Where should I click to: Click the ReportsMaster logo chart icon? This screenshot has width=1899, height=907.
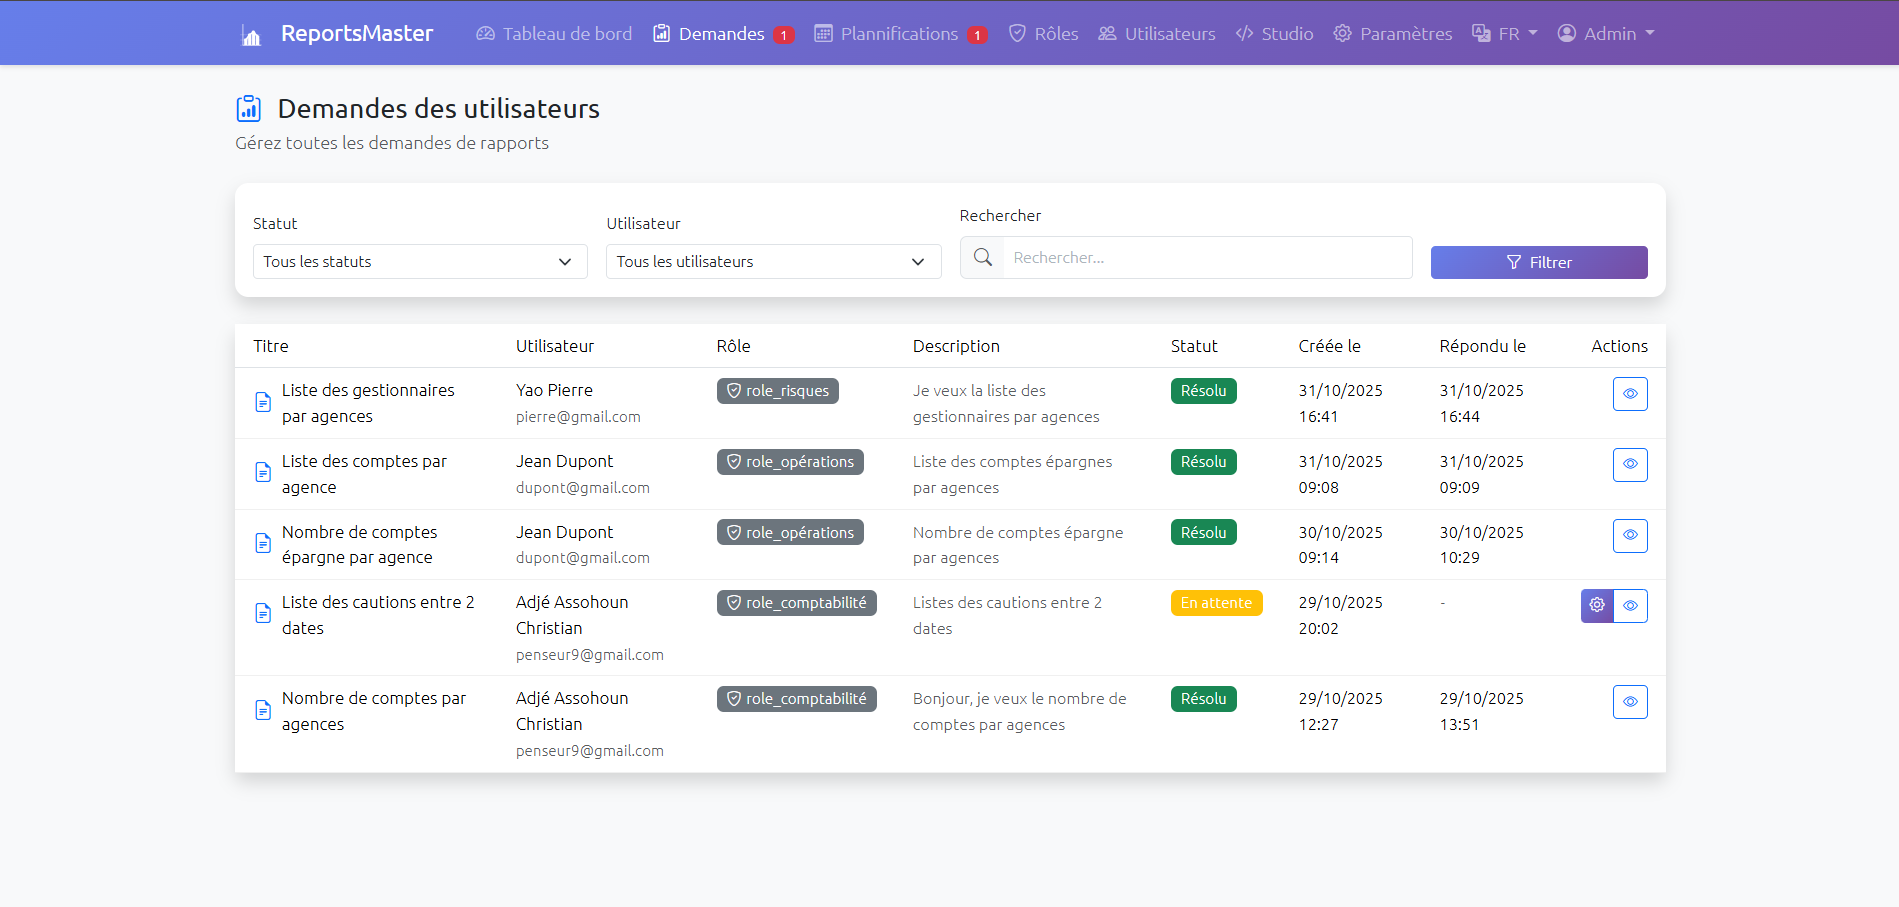coord(251,36)
